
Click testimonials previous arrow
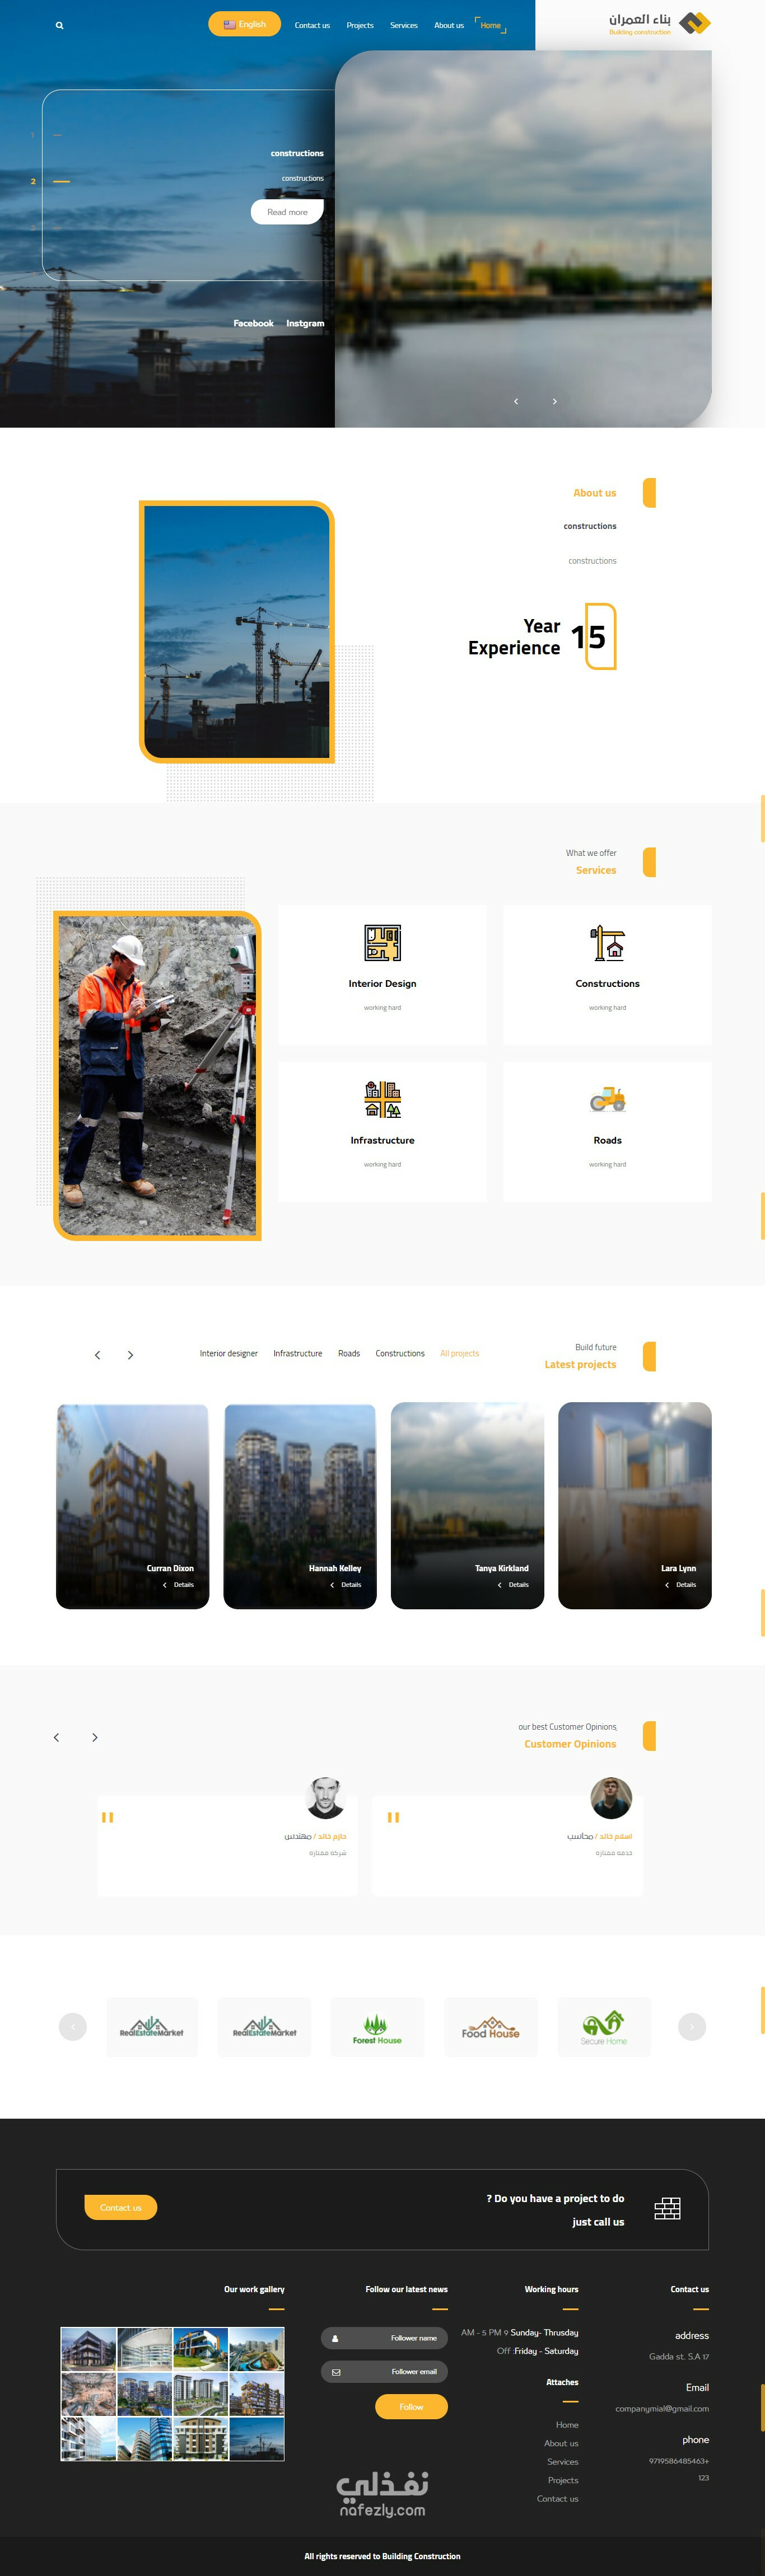coord(56,1737)
